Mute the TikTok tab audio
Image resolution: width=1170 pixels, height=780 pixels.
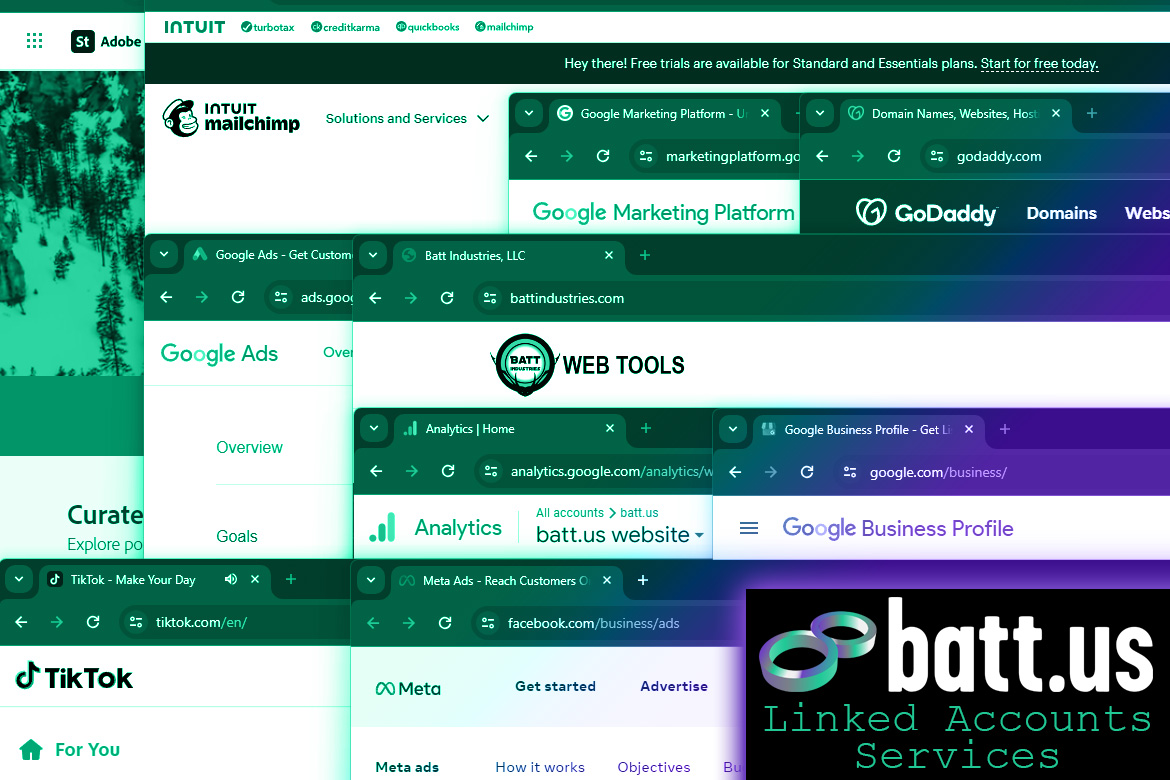[231, 579]
